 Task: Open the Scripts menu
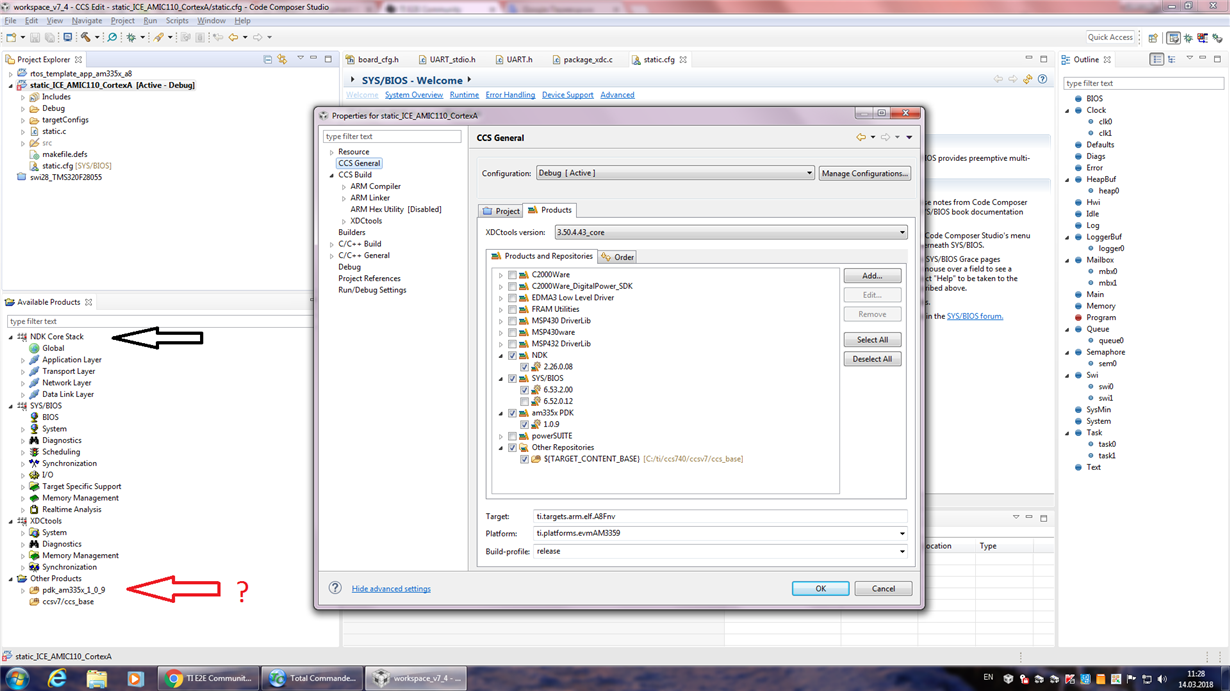177,20
